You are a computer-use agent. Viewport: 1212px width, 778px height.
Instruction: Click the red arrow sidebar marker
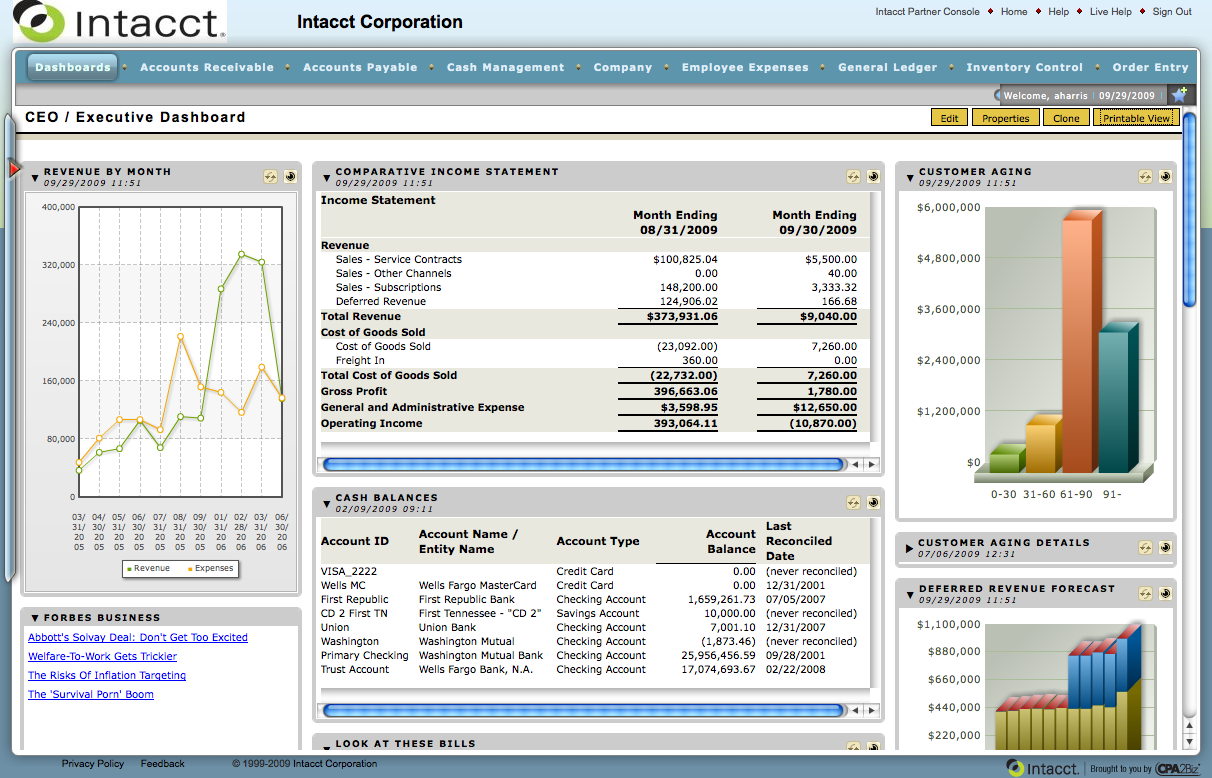[14, 169]
